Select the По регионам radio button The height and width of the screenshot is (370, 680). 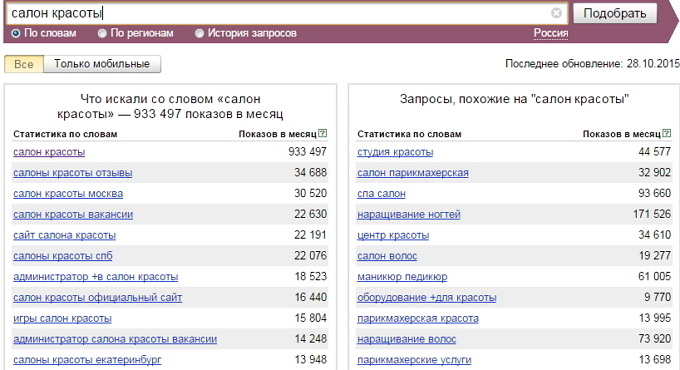(102, 33)
